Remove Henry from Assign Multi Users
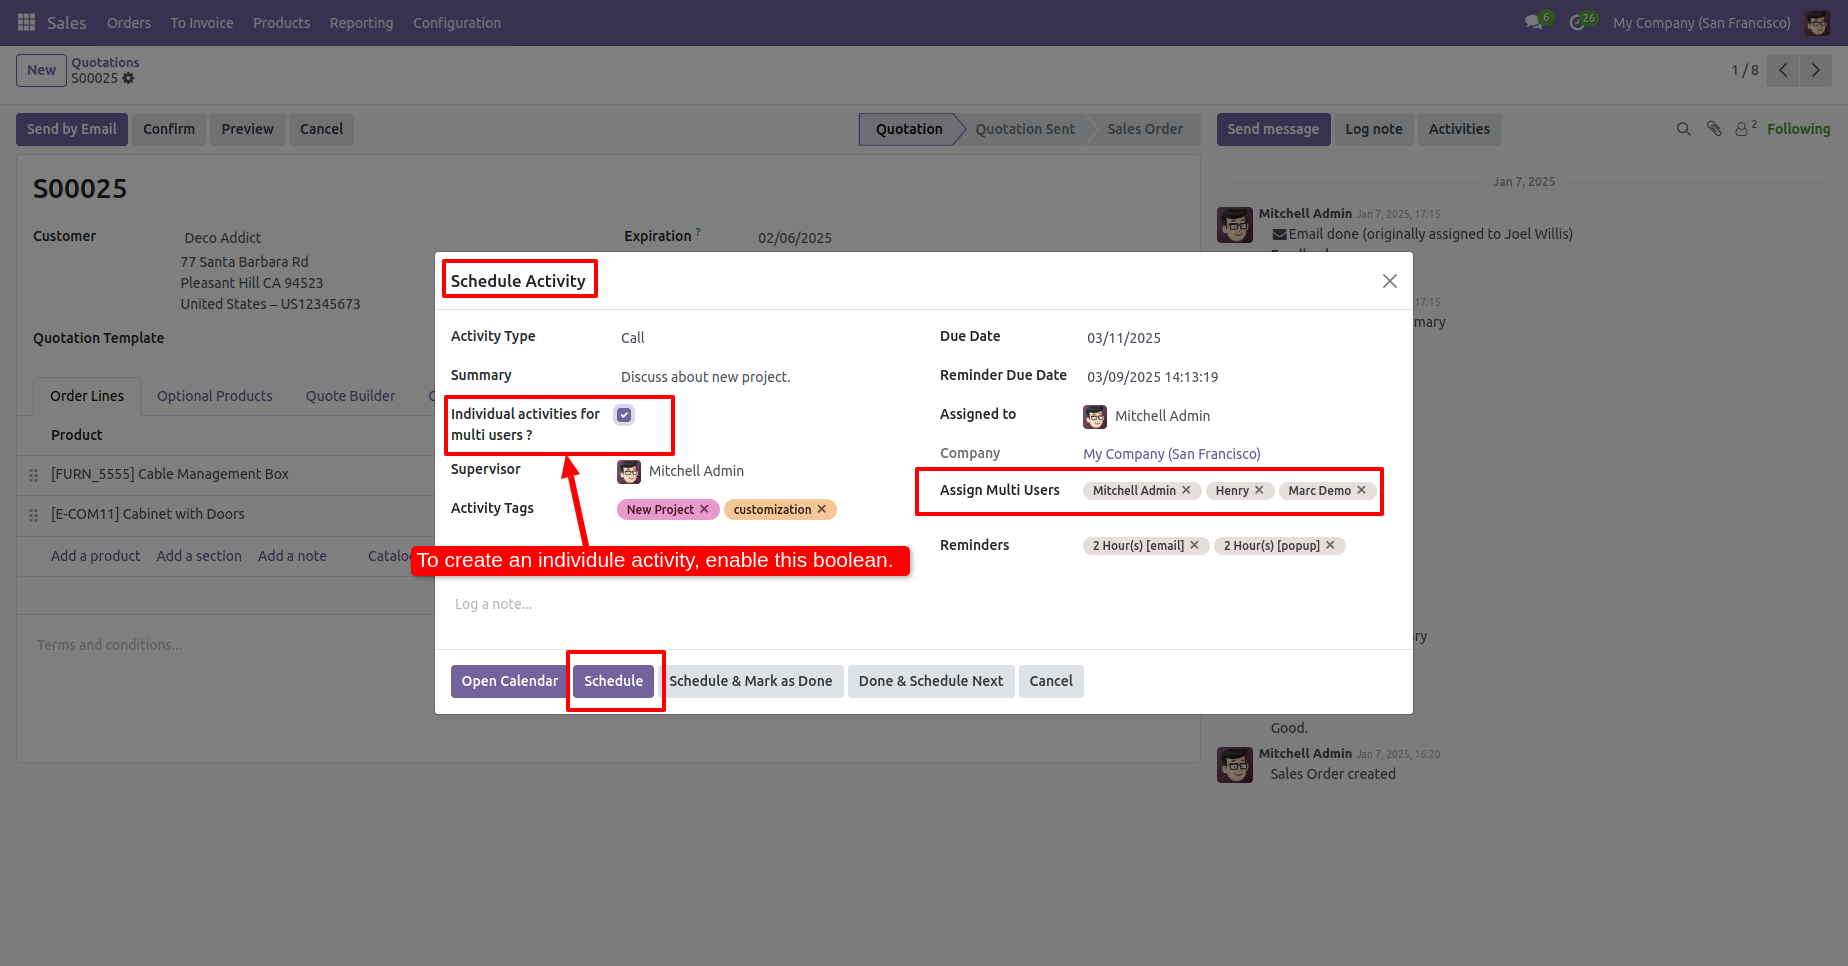The height and width of the screenshot is (966, 1848). coord(1259,490)
